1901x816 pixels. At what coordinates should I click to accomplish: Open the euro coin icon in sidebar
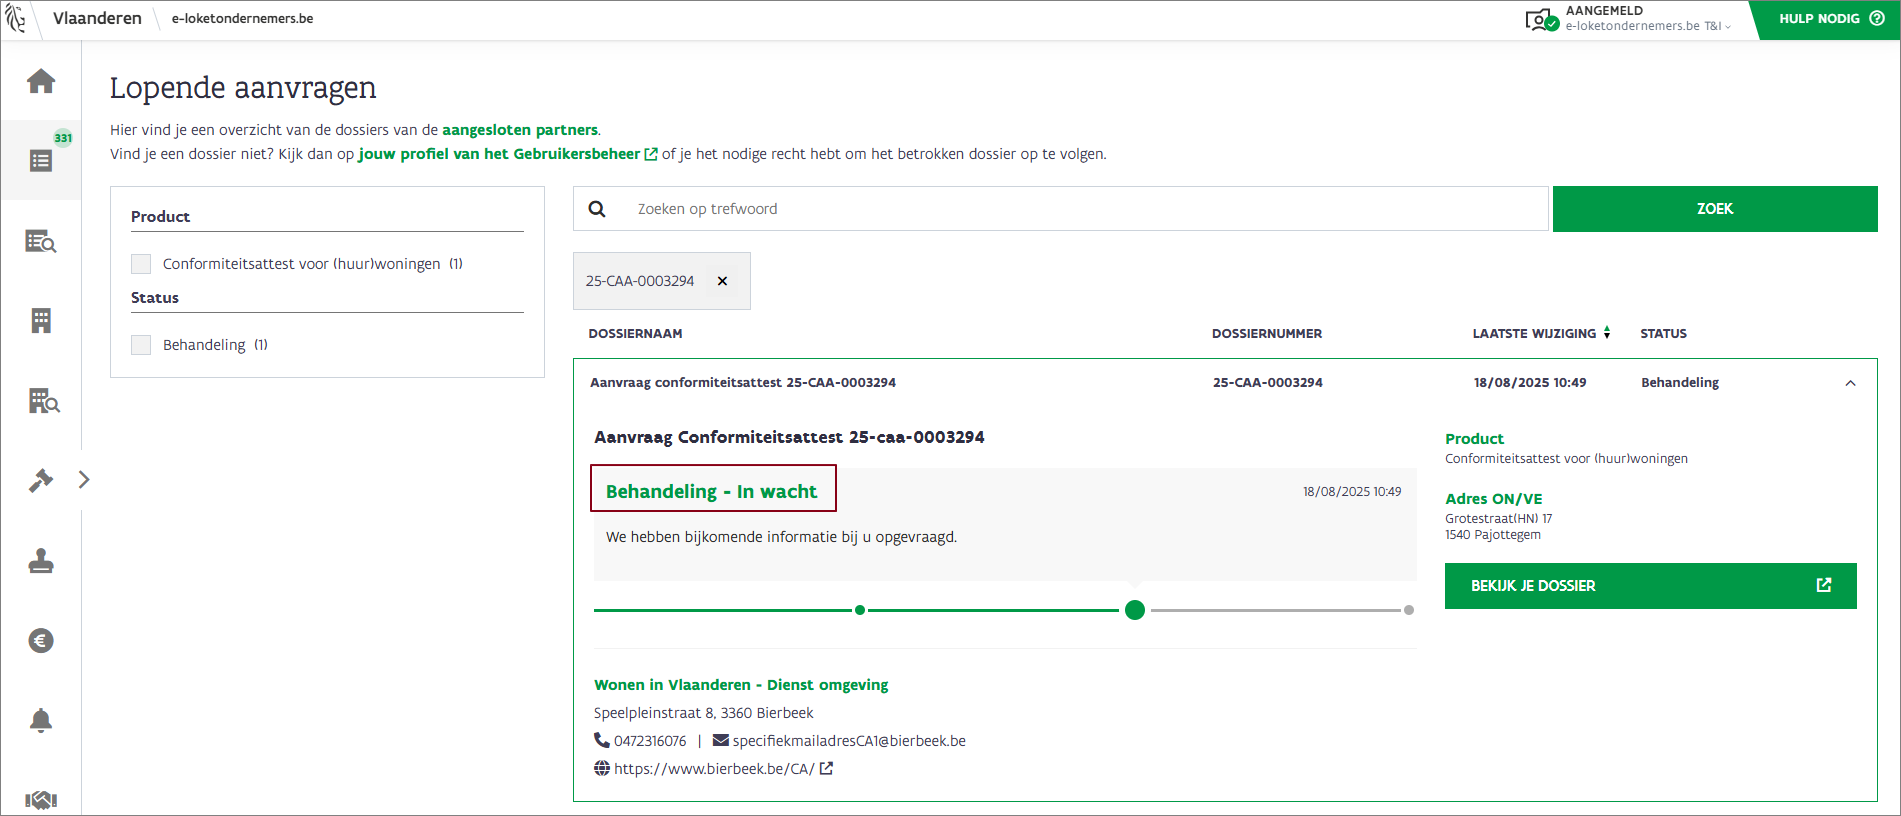41,641
